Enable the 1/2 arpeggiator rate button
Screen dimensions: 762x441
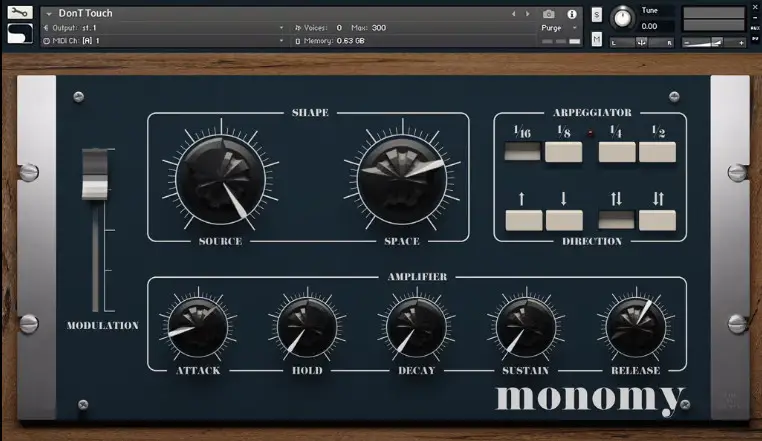pos(657,152)
